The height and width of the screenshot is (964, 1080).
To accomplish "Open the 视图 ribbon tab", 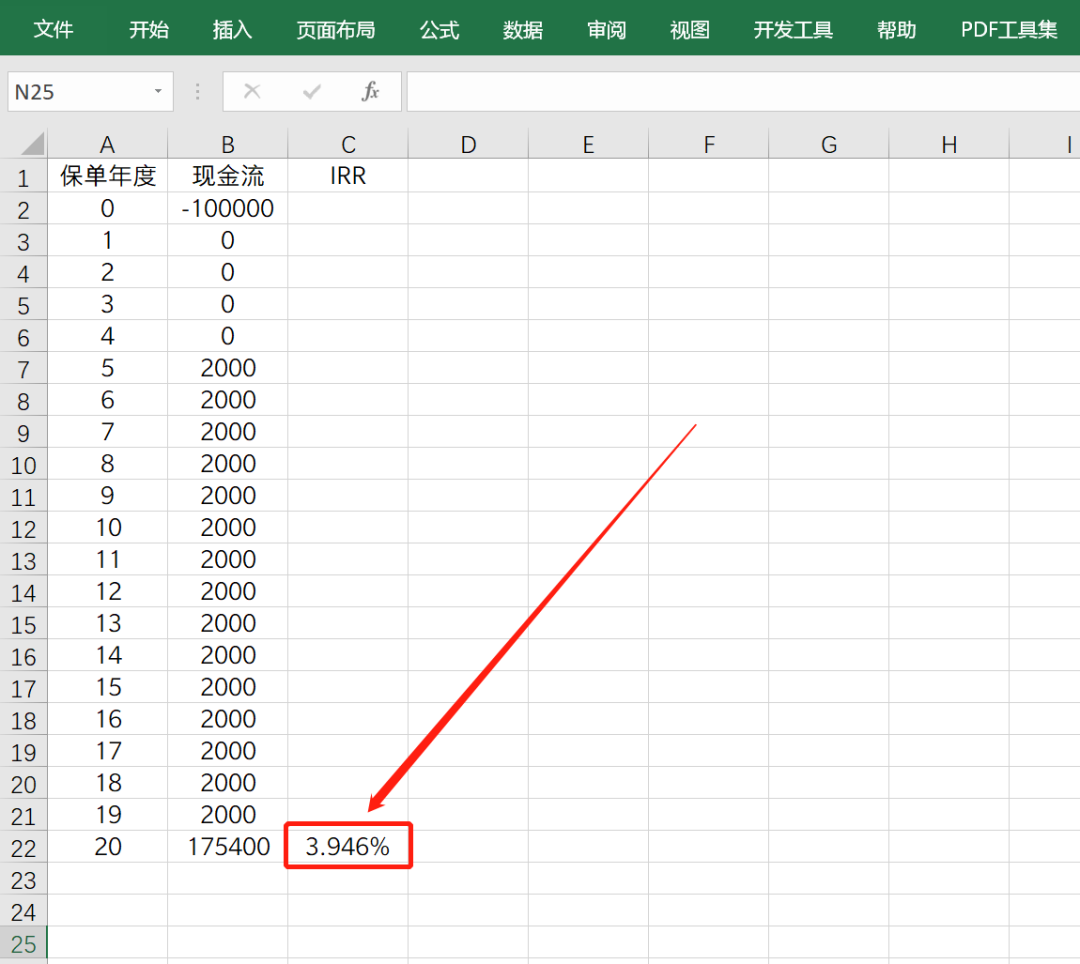I will 688,29.
